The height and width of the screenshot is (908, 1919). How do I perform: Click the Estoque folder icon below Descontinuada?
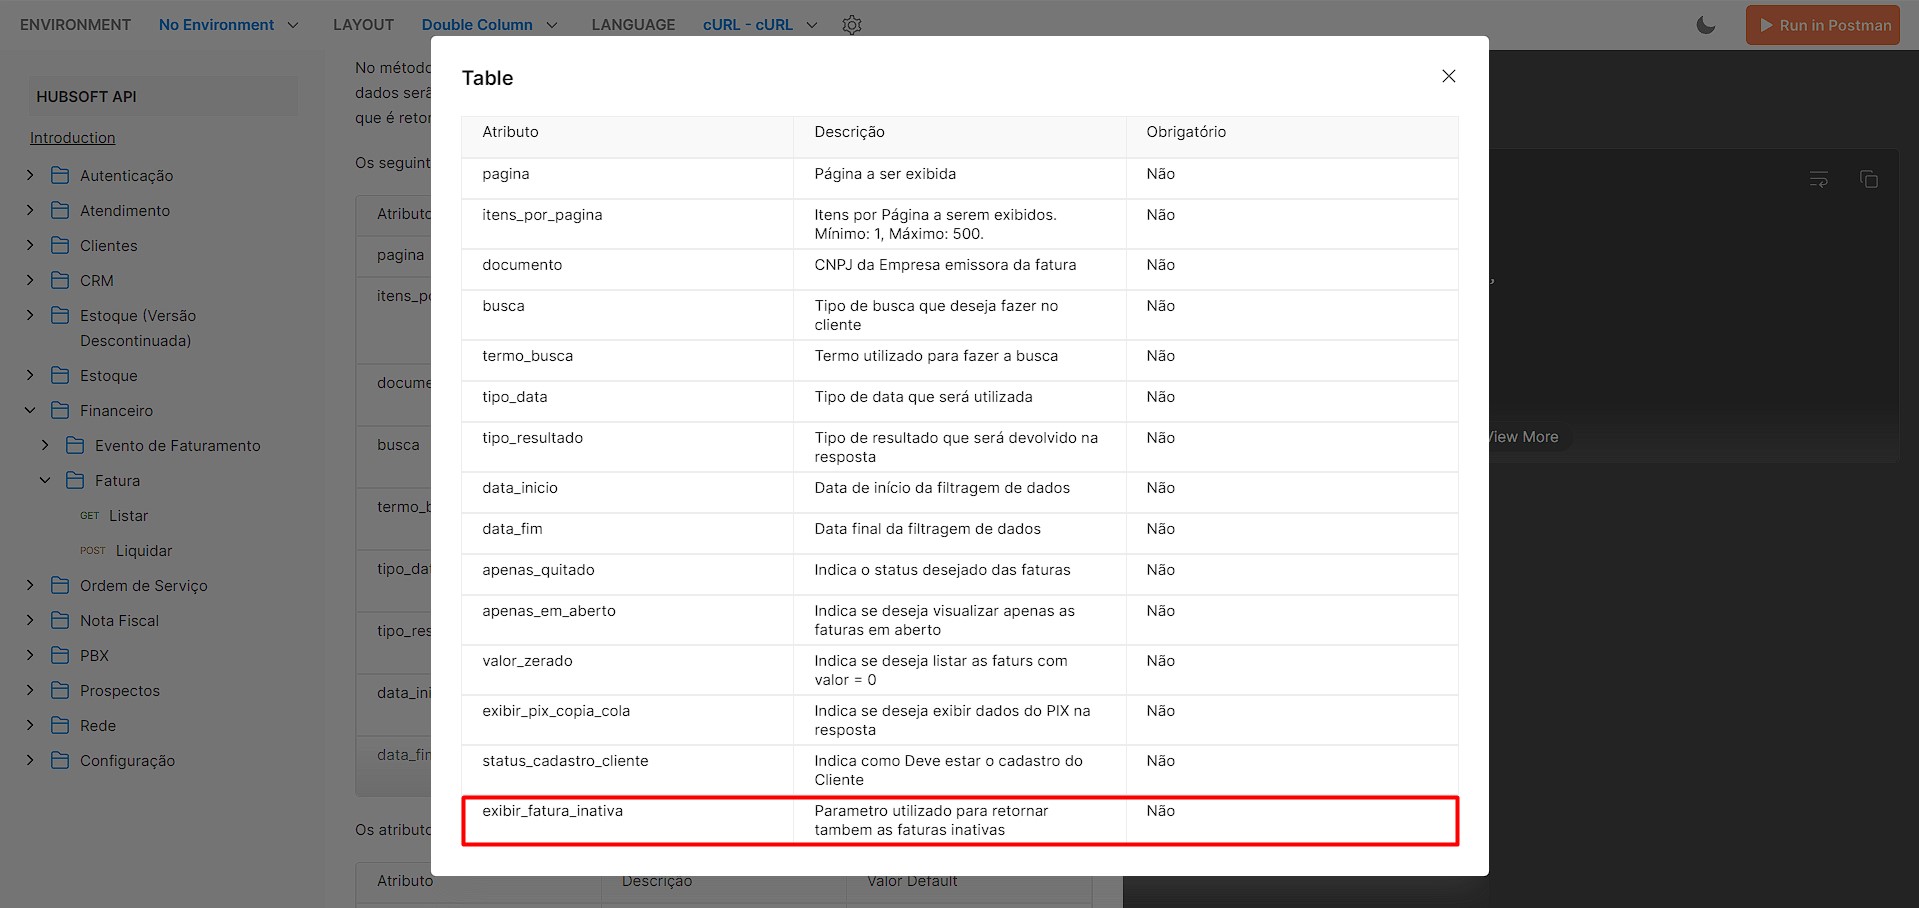point(60,375)
